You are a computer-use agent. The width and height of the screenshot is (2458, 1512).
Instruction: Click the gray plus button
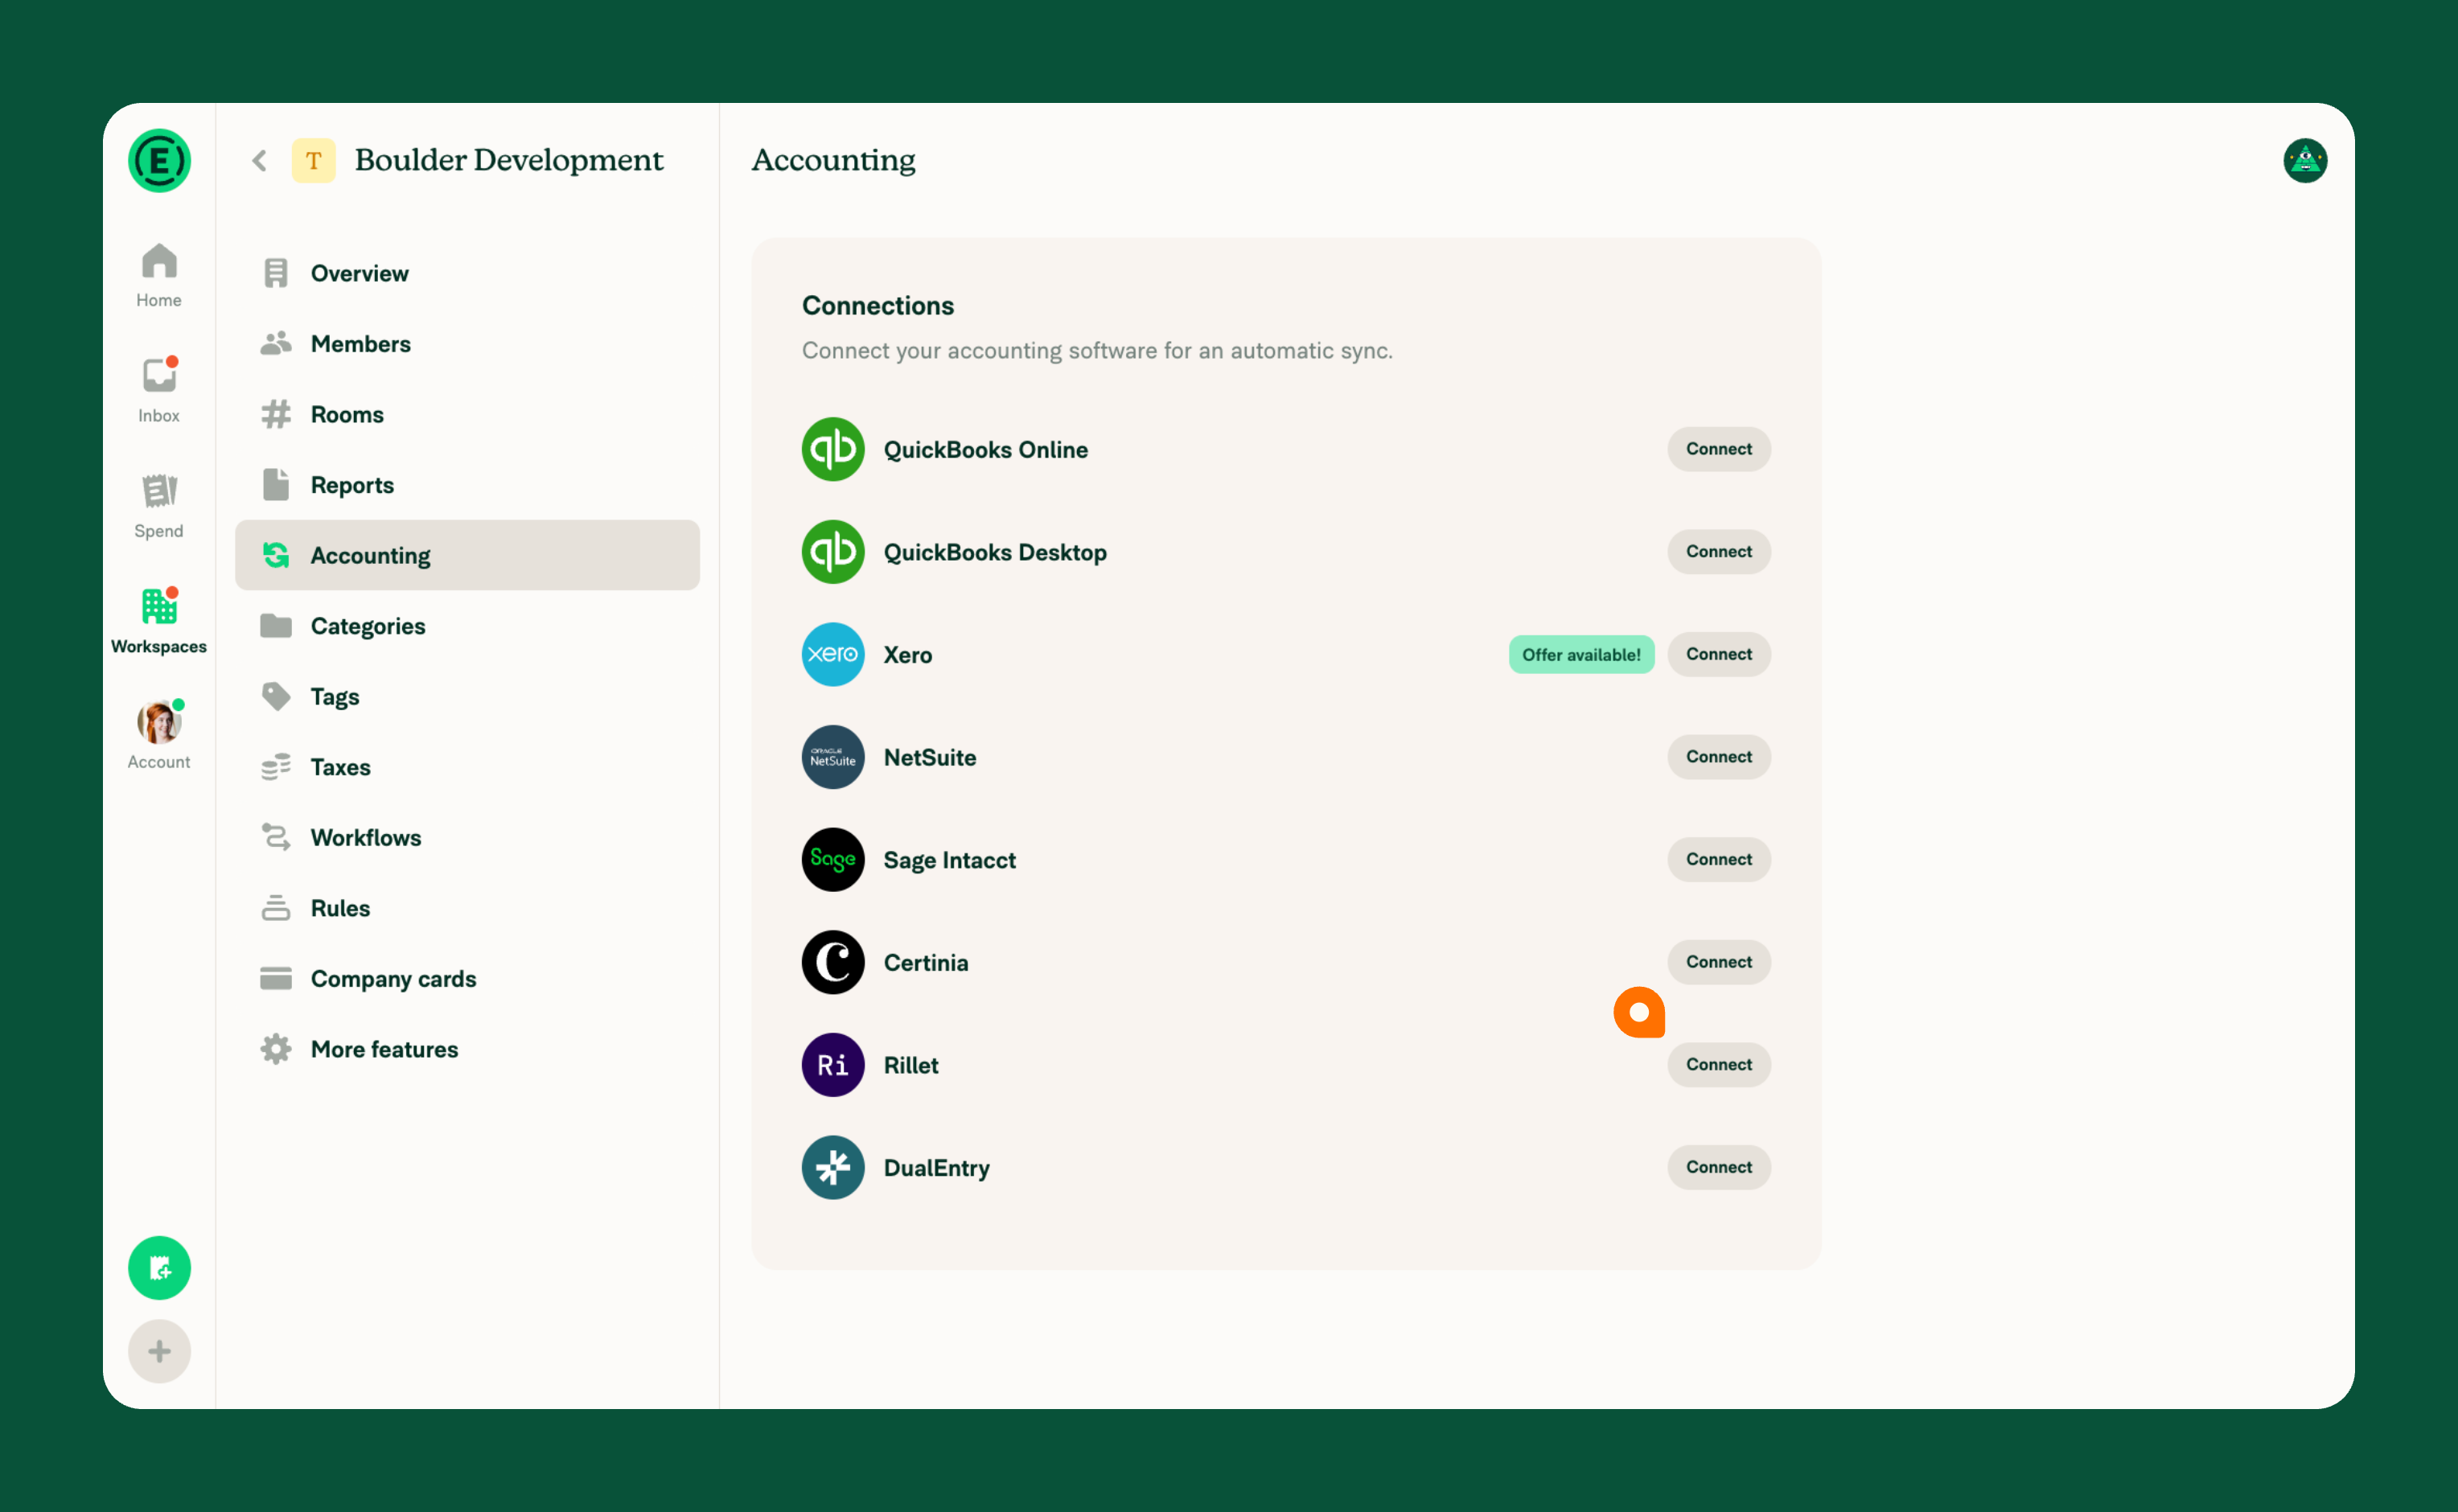click(x=159, y=1352)
